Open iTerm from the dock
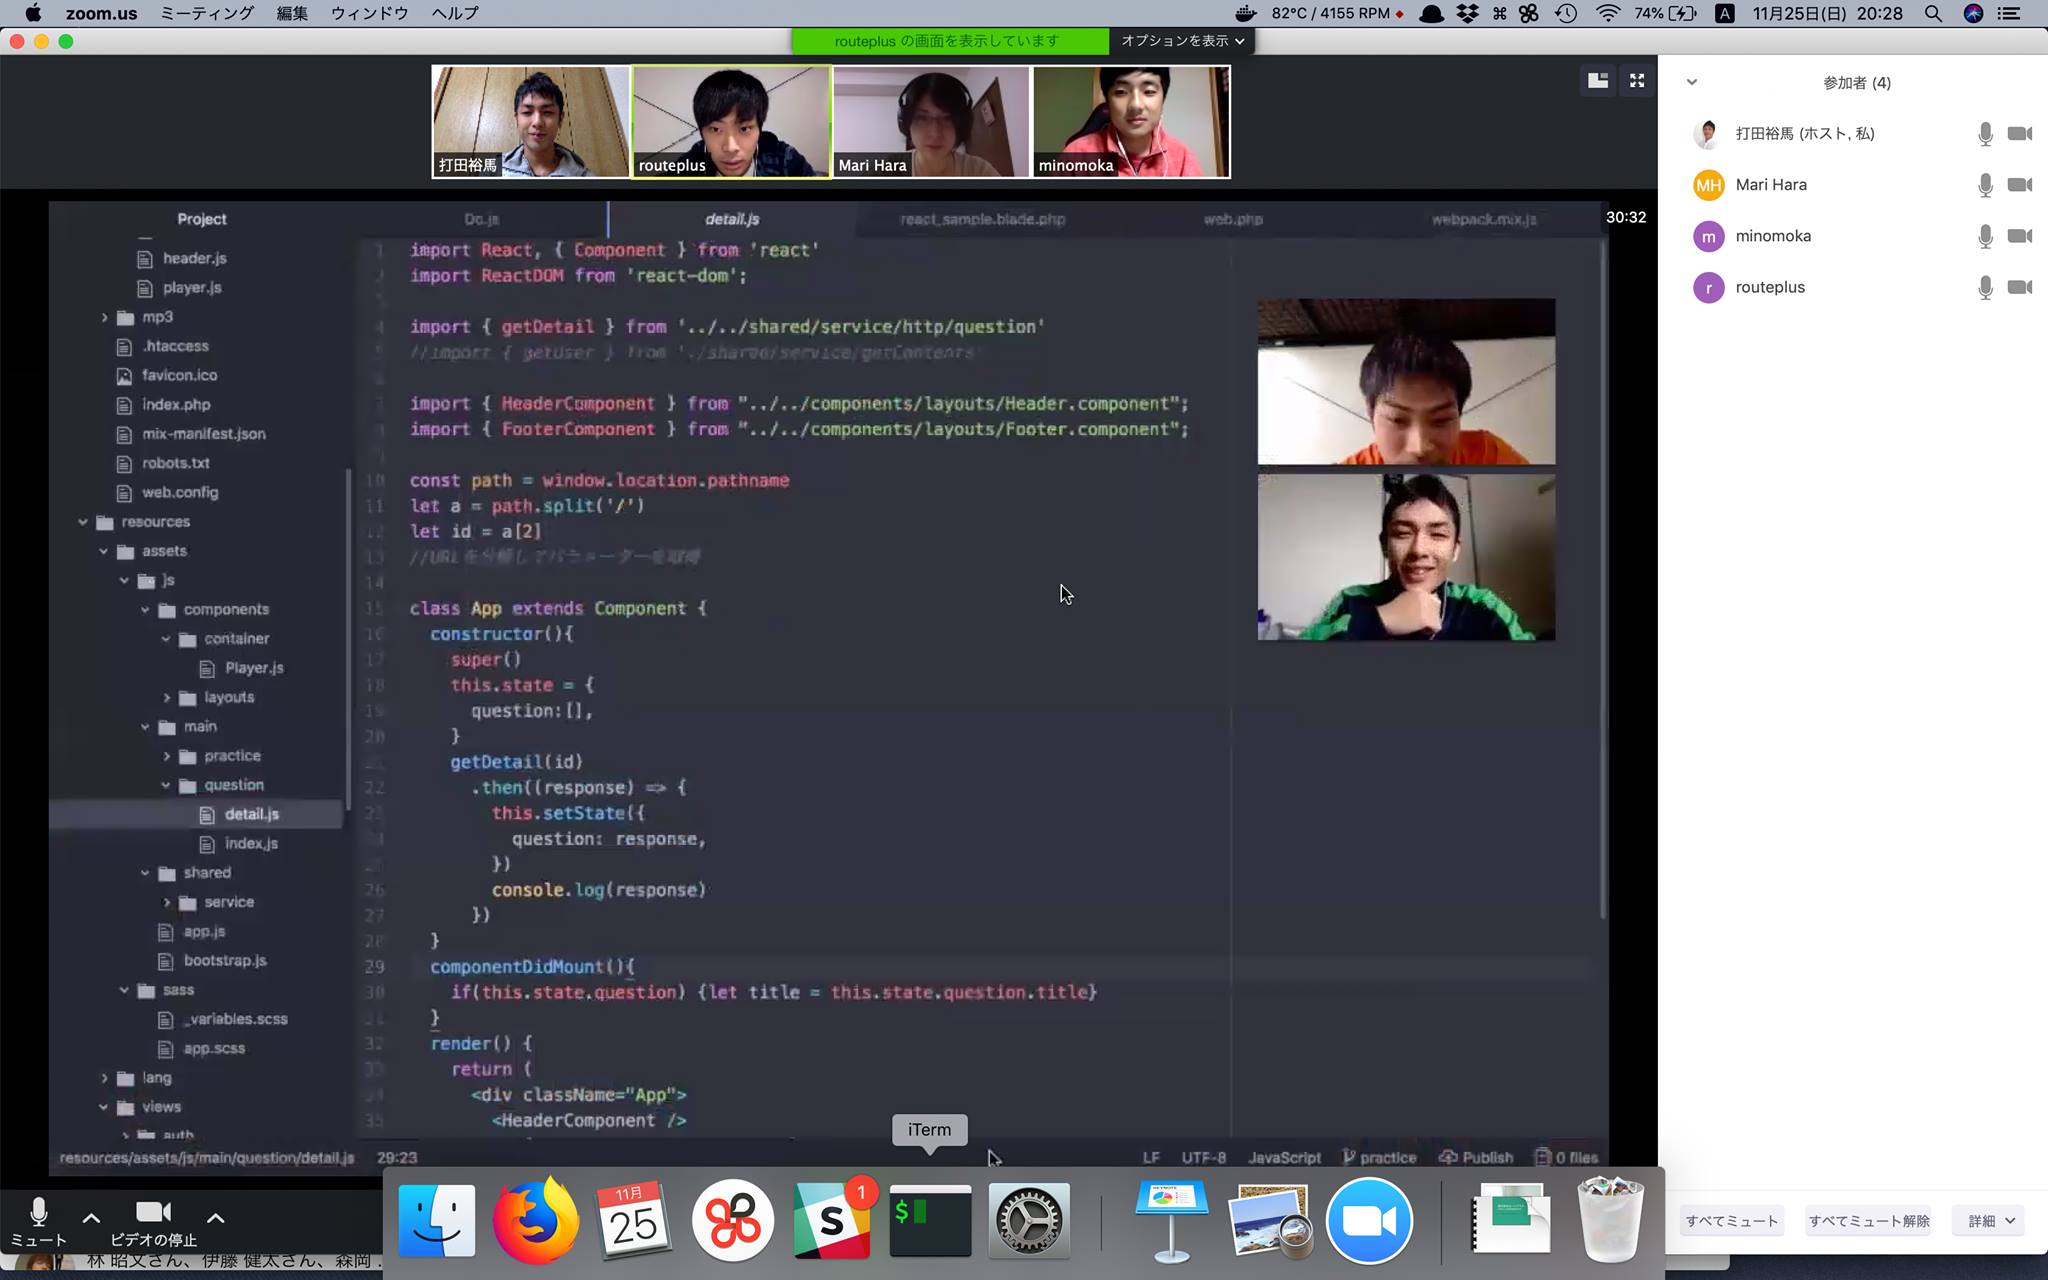2048x1280 pixels. (930, 1221)
